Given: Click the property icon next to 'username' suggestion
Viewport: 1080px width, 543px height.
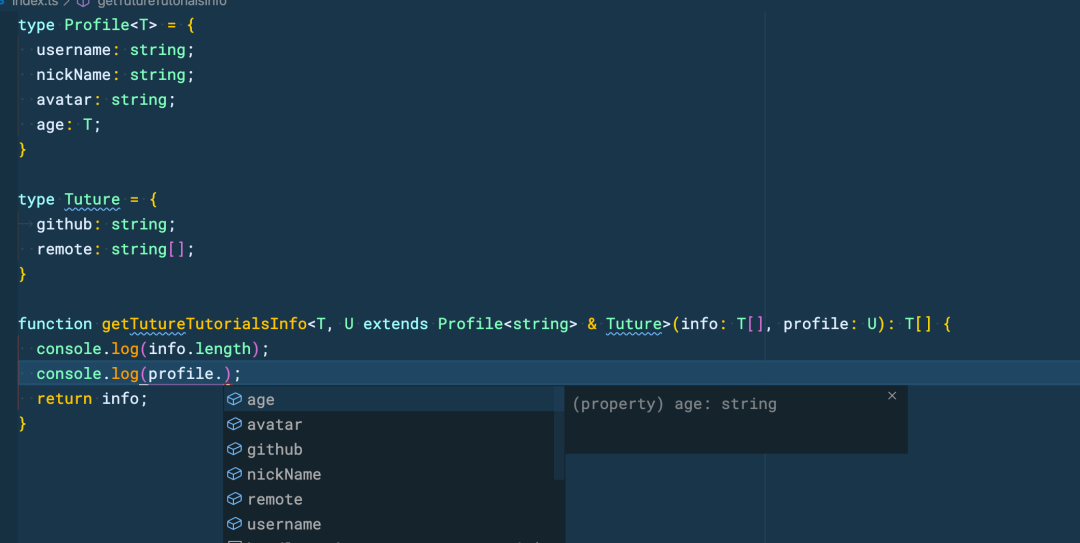Looking at the screenshot, I should click(235, 524).
